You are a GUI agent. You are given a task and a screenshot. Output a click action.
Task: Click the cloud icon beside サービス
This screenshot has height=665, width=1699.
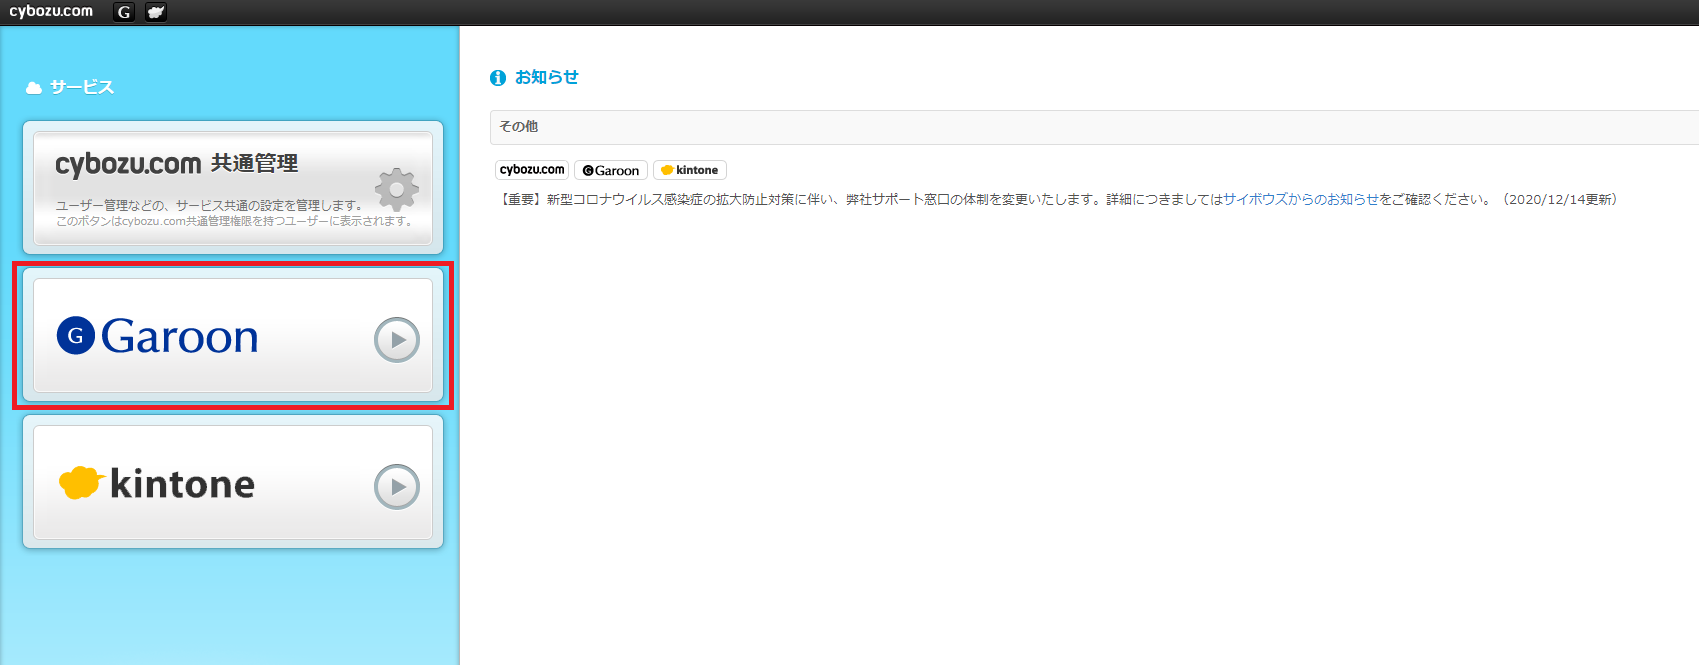click(x=34, y=88)
